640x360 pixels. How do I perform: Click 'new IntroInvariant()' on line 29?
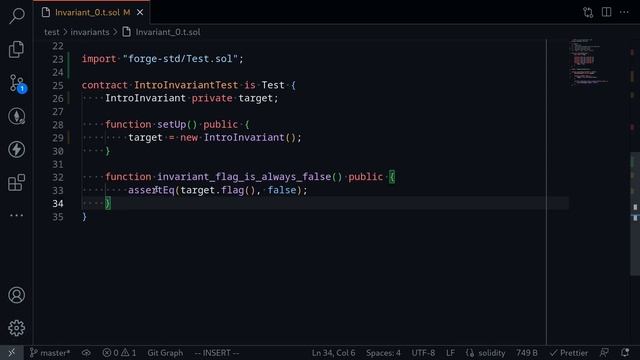(240, 138)
